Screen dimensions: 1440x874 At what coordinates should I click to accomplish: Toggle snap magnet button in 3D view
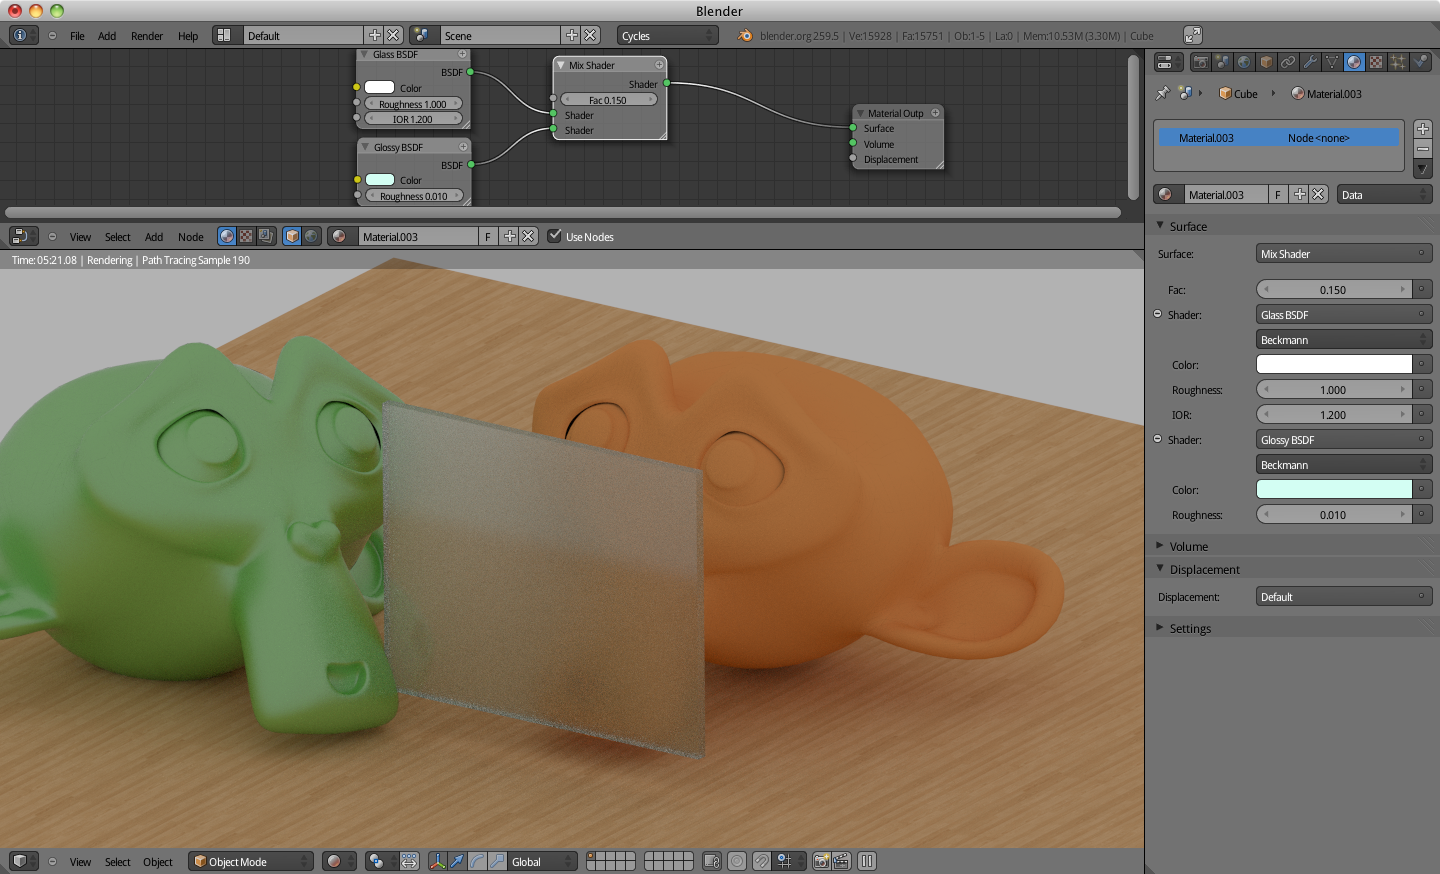pyautogui.click(x=761, y=861)
